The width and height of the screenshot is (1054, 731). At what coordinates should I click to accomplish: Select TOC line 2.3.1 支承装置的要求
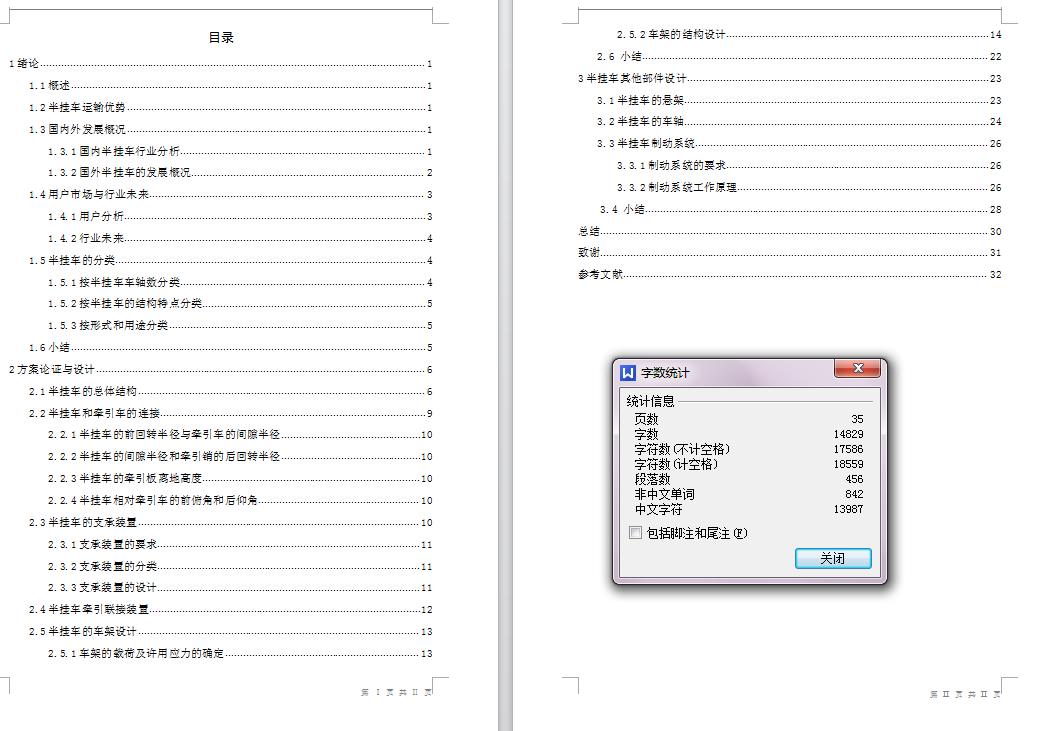[x=240, y=544]
